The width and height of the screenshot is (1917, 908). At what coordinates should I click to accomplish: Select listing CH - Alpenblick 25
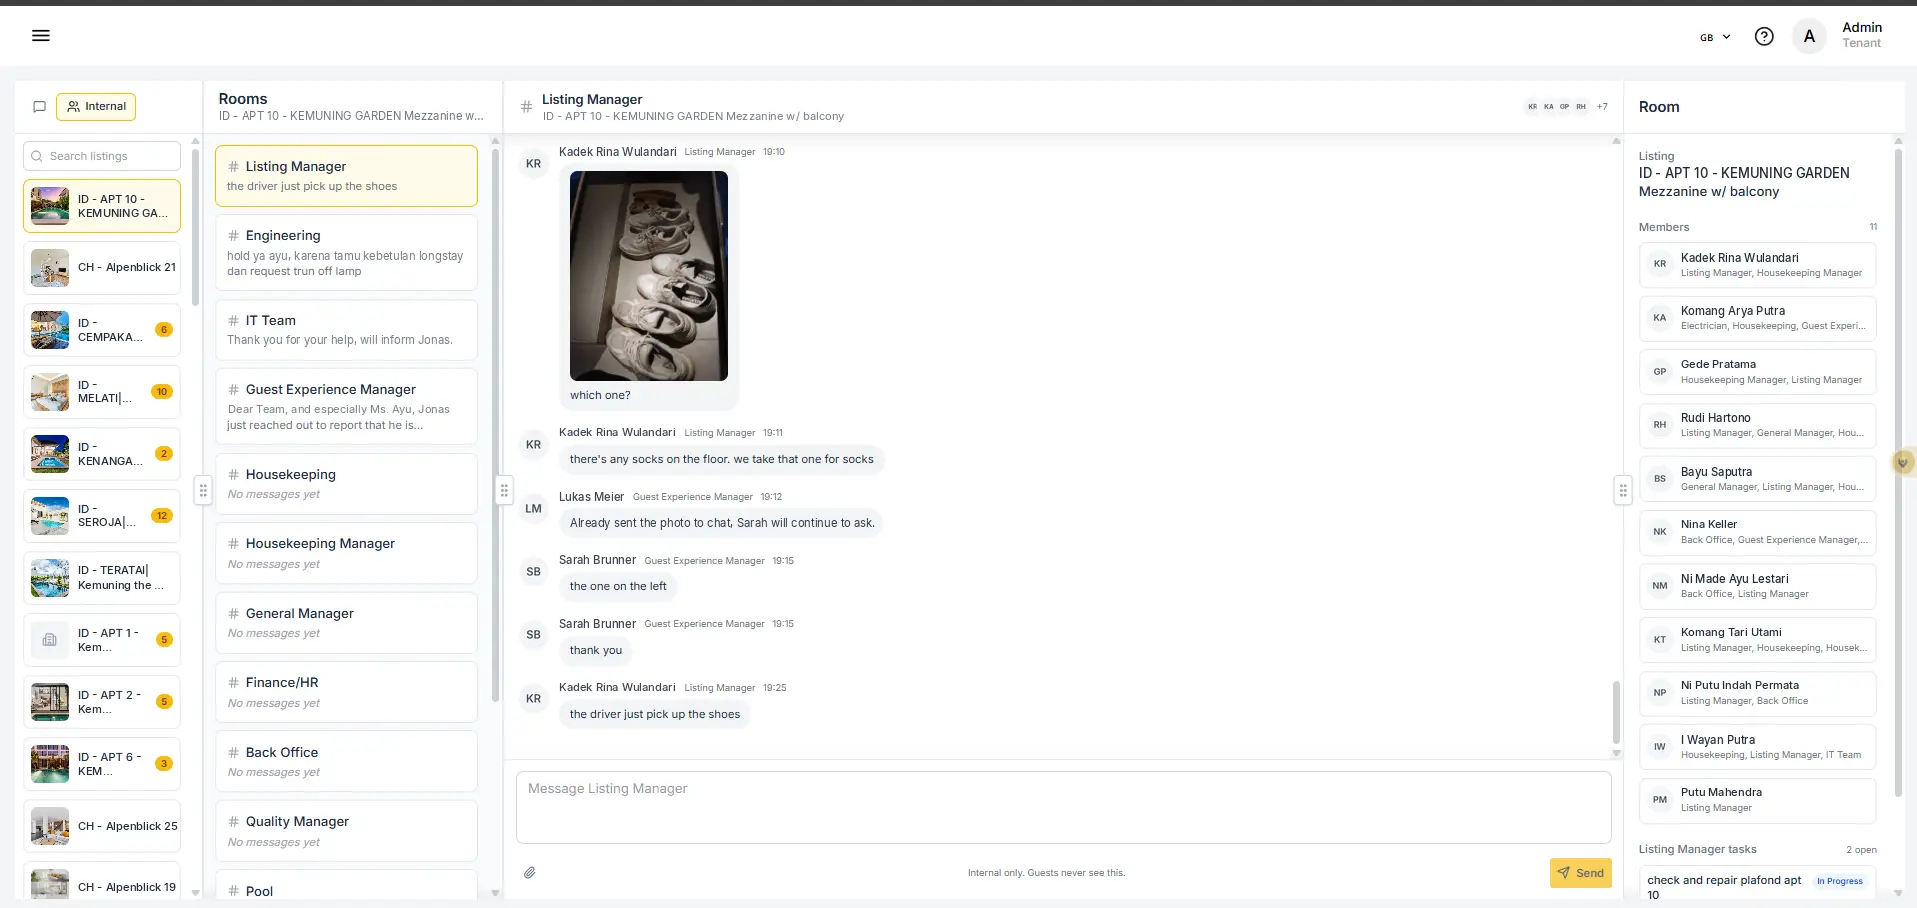(102, 826)
